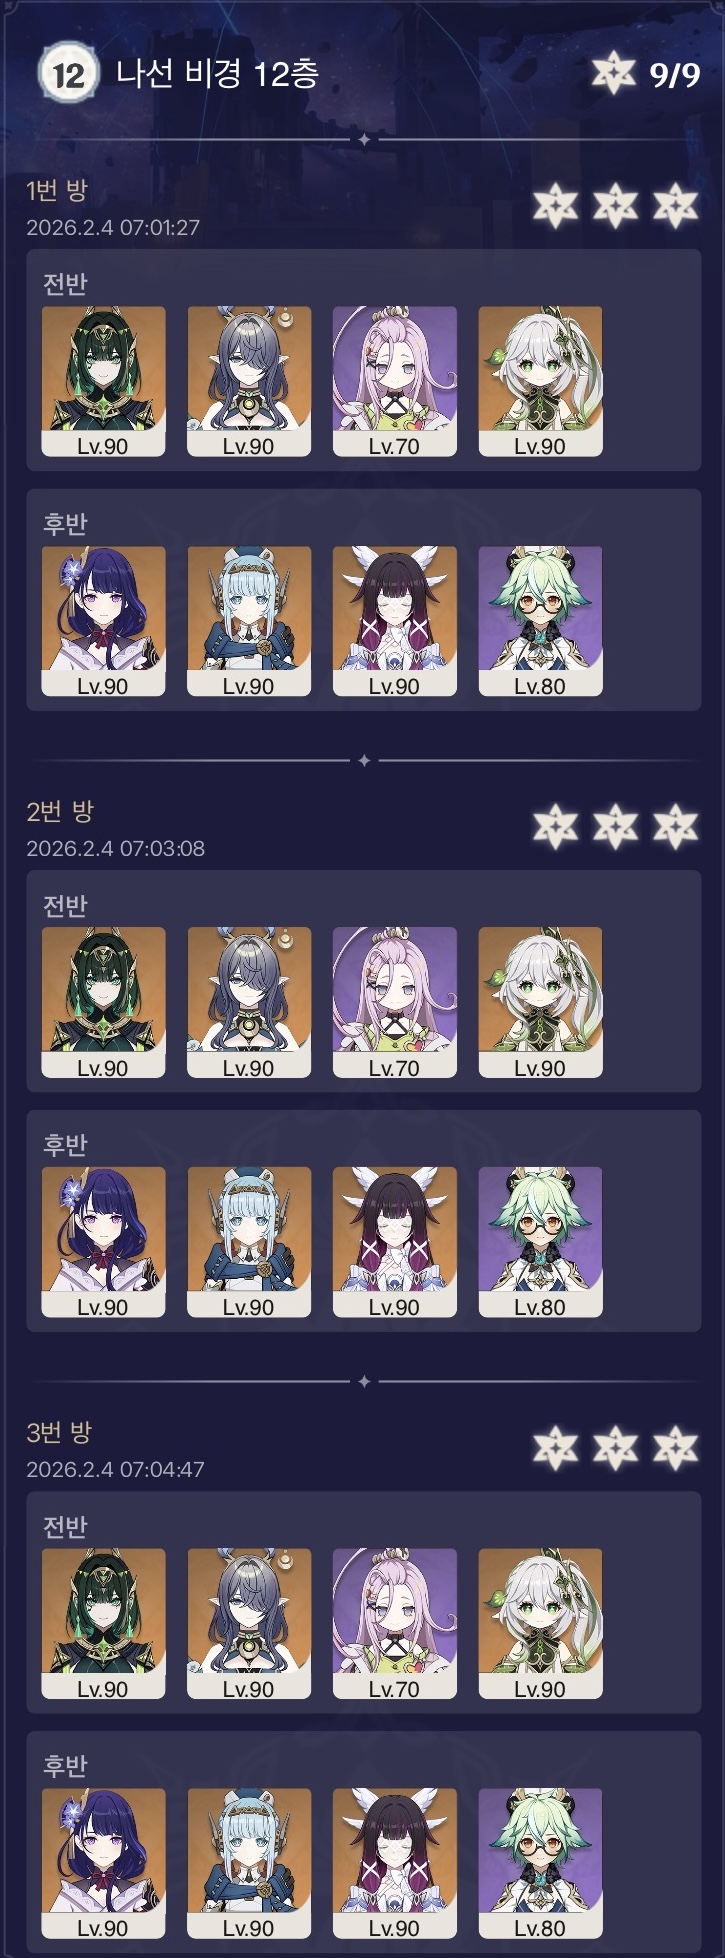Select glasses-wearing Lv.80 character in chamber 3 second half
The height and width of the screenshot is (1958, 725).
pos(540,1863)
